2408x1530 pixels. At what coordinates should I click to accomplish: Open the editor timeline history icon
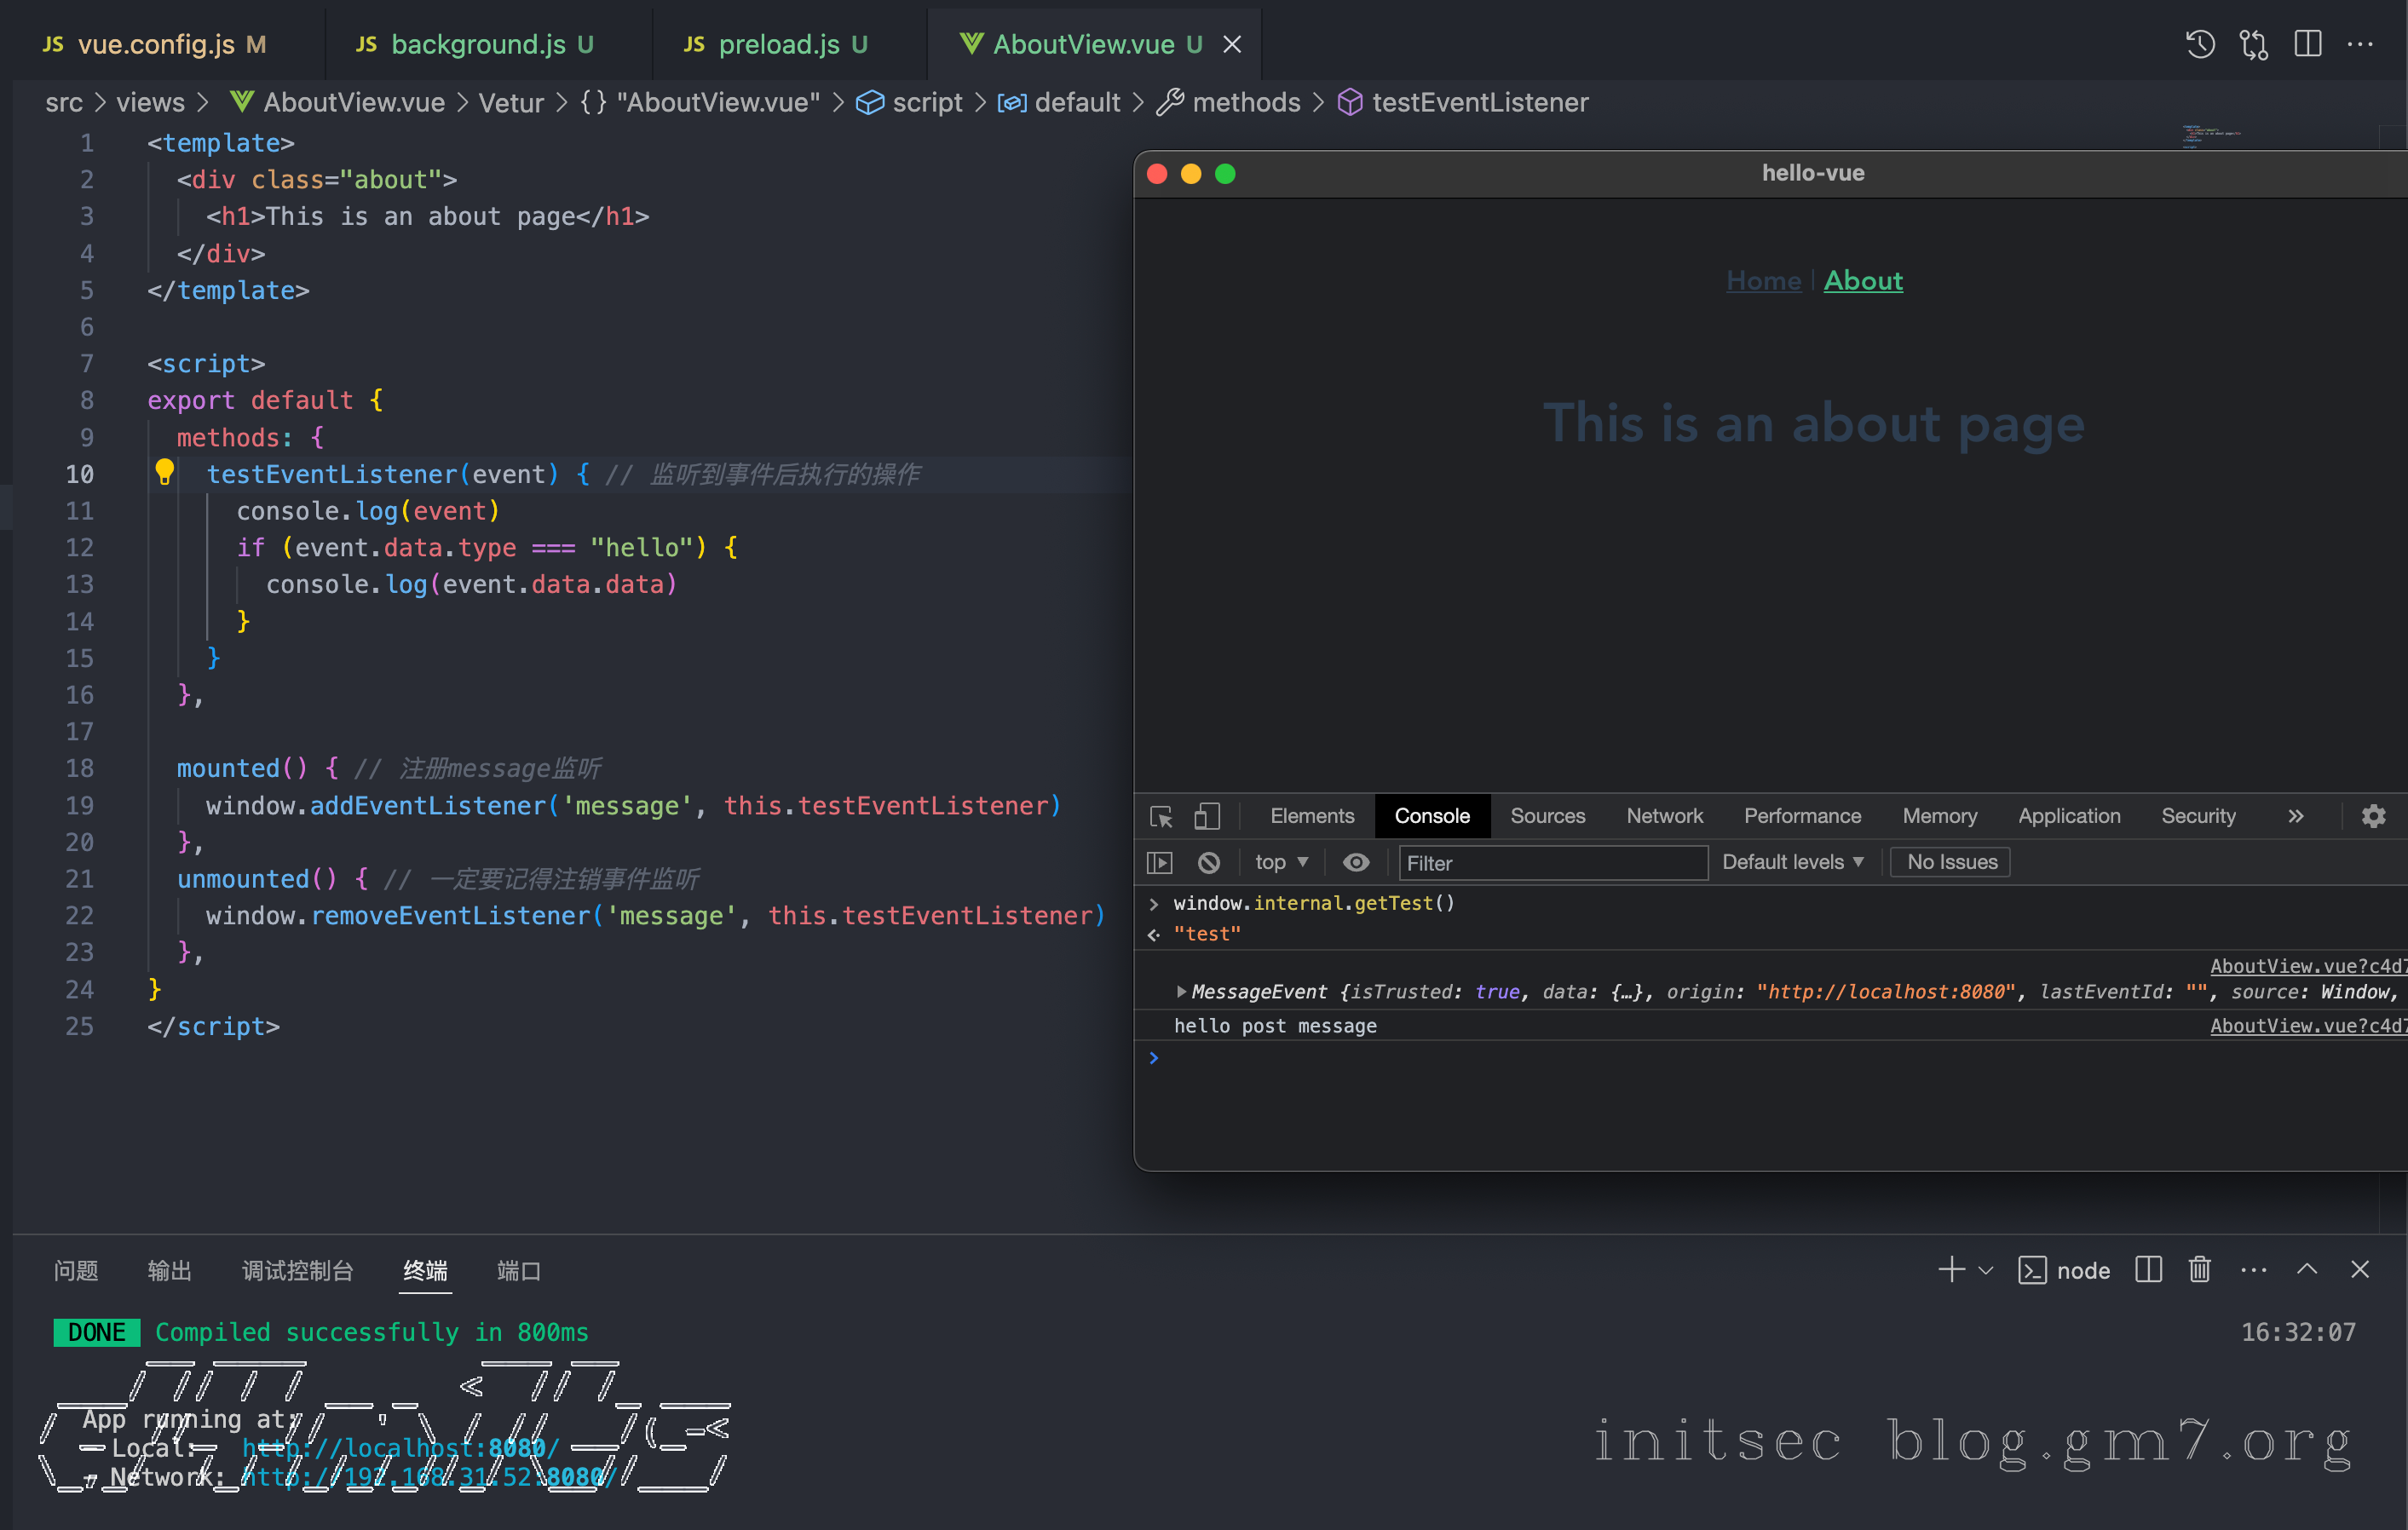point(2199,44)
